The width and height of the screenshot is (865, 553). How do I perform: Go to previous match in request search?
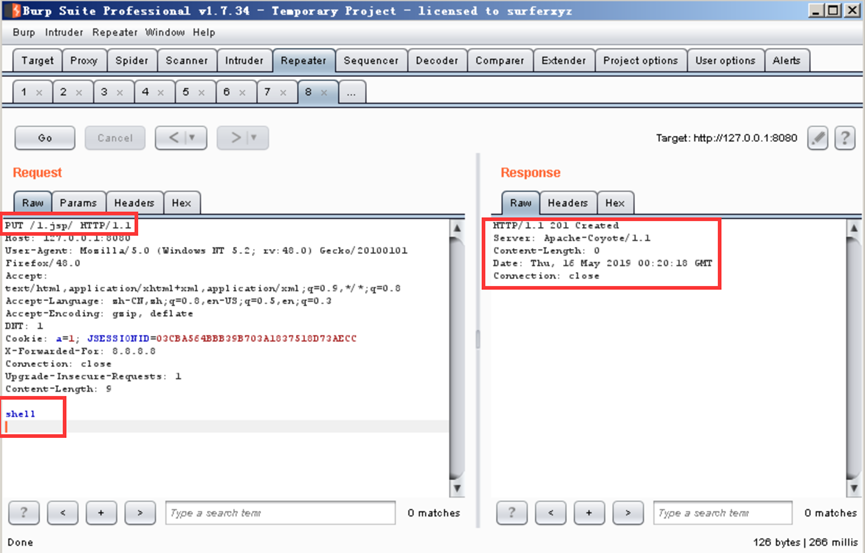[62, 513]
